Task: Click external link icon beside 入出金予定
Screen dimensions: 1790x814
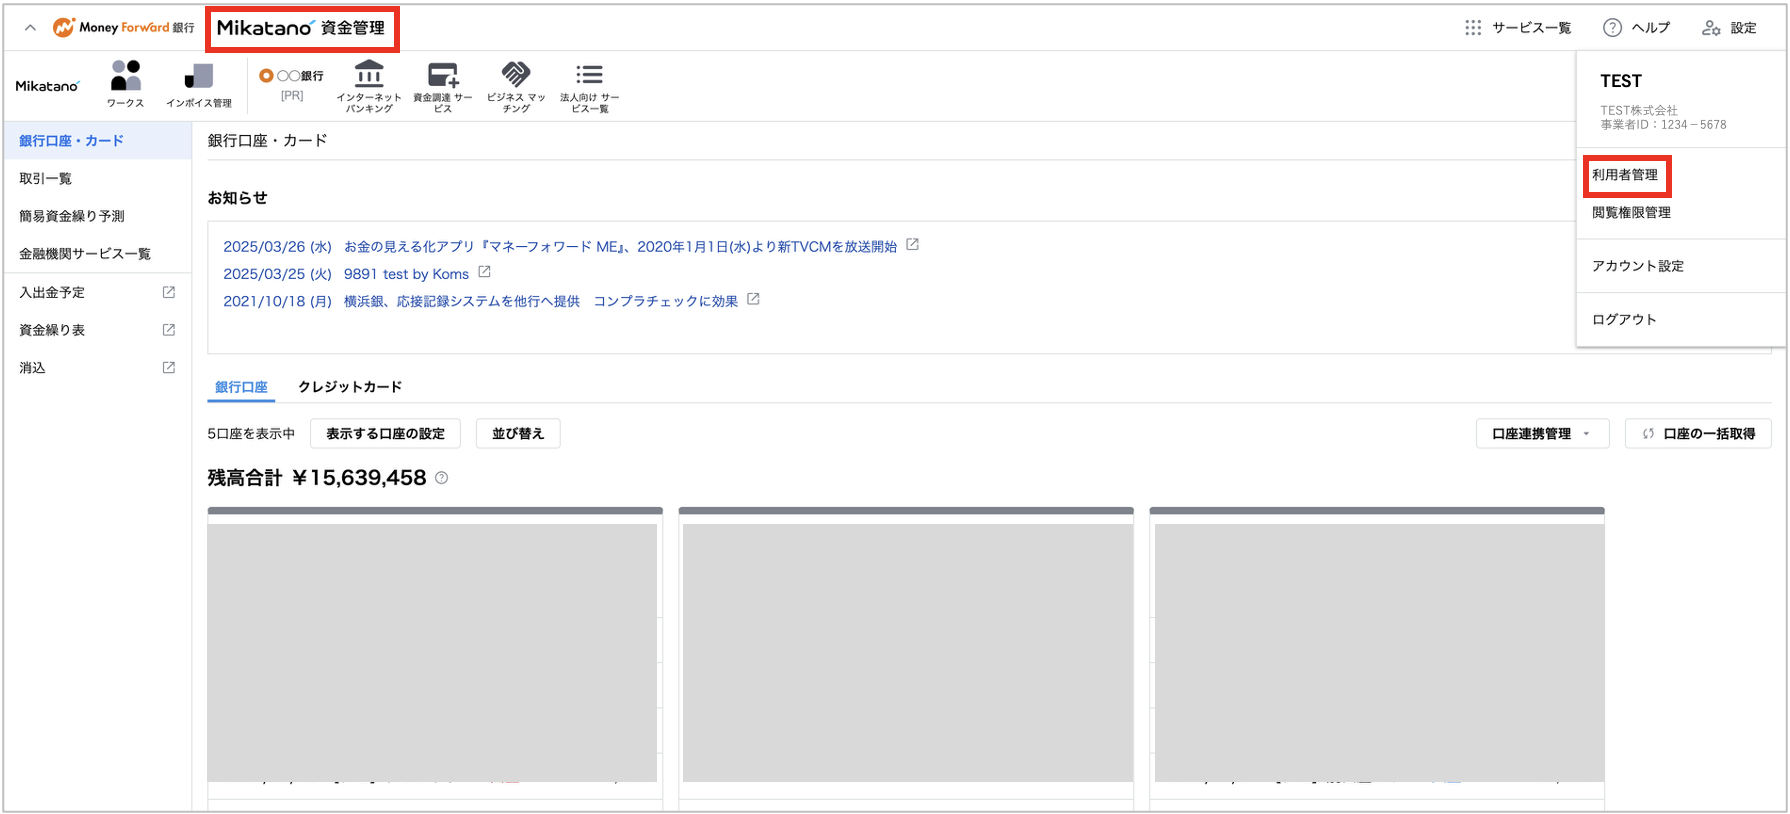Action: pyautogui.click(x=169, y=292)
